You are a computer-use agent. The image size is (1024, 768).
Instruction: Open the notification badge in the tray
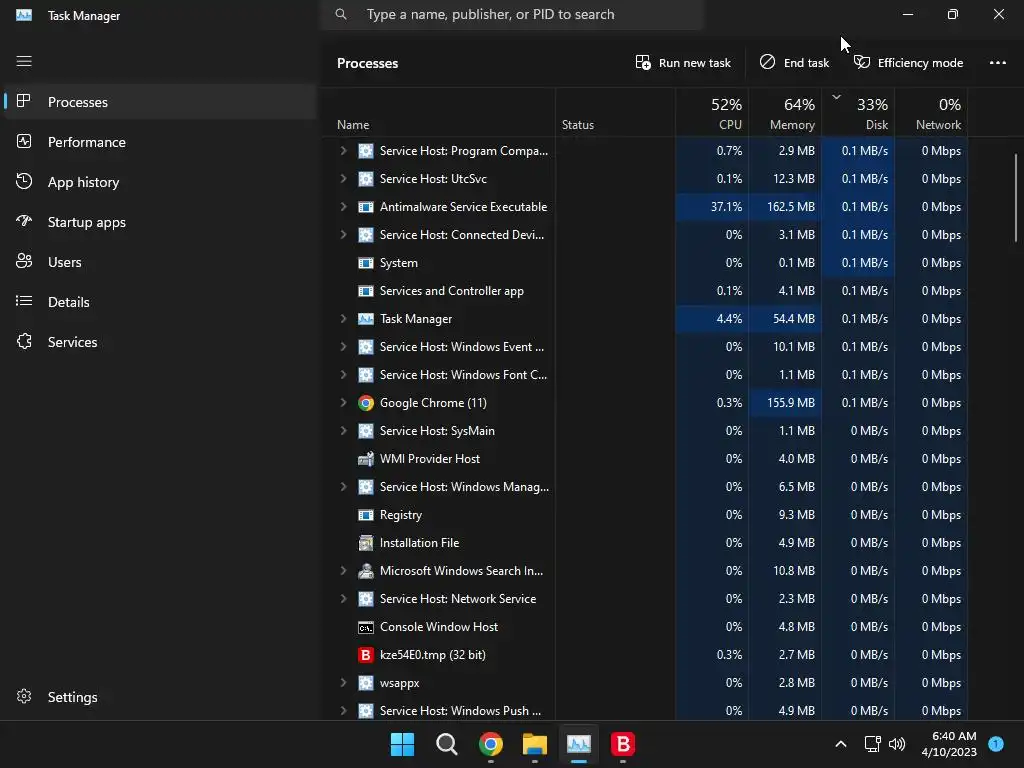point(996,744)
